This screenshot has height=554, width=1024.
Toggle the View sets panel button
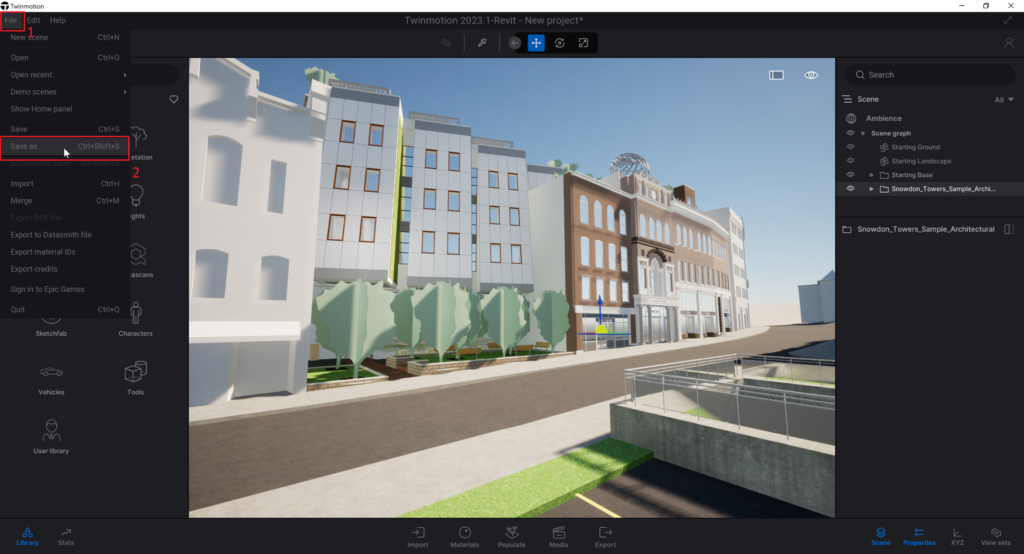click(x=995, y=536)
